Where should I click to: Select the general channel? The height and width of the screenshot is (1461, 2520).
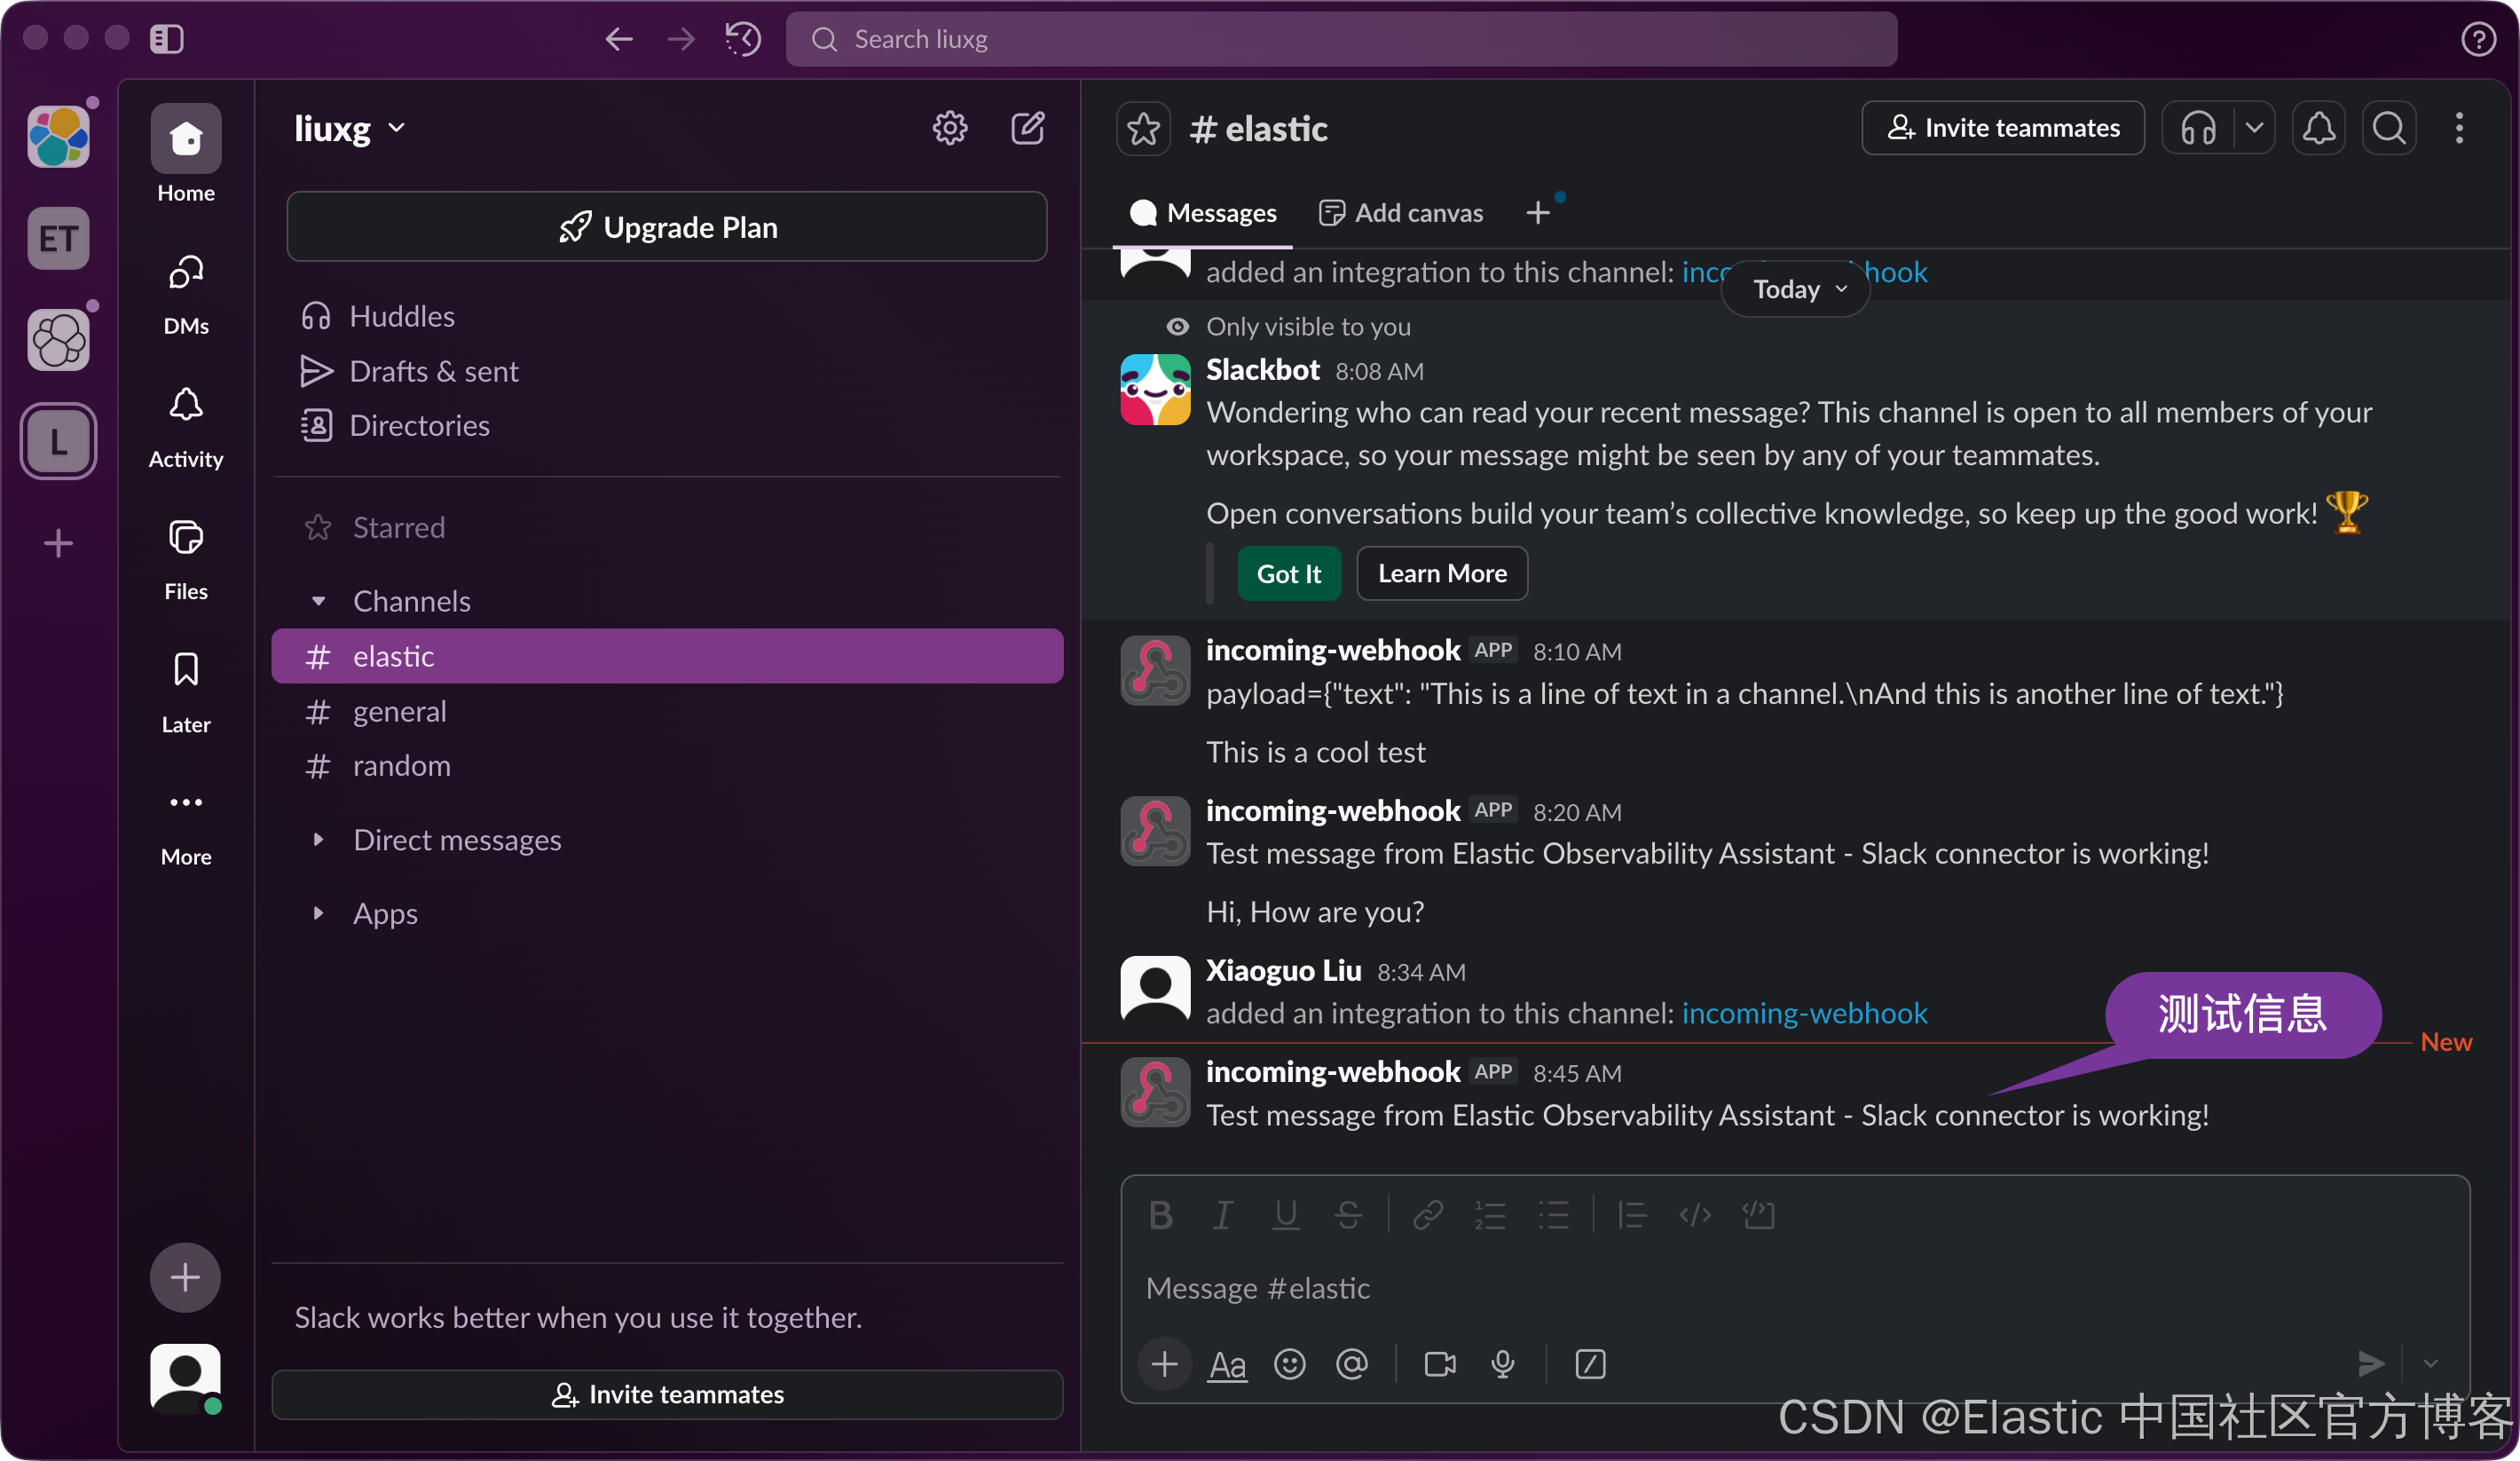click(399, 711)
